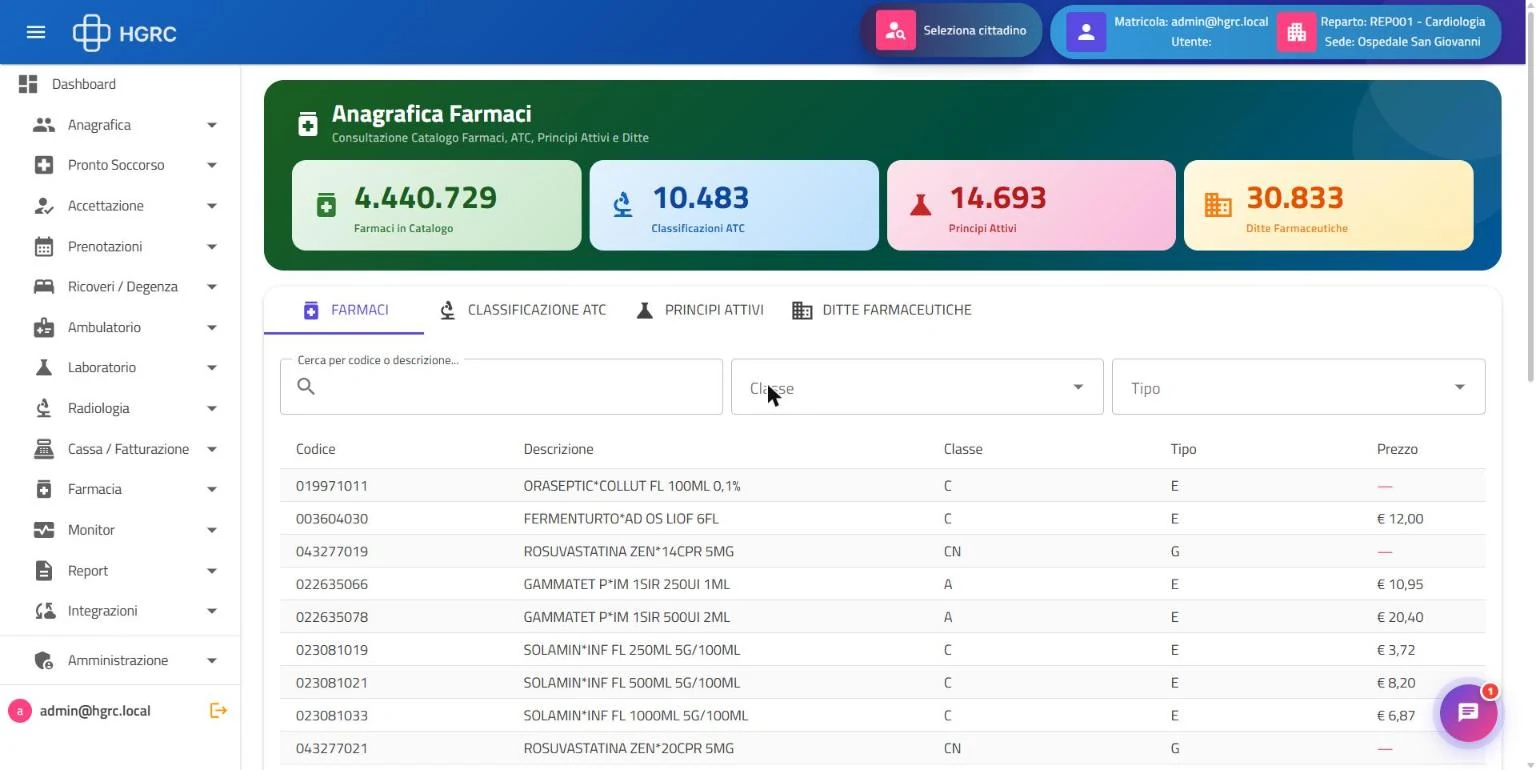This screenshot has width=1536, height=770.
Task: Select the ORASEPTIC*COLLUT FL 100ML row
Action: (883, 486)
